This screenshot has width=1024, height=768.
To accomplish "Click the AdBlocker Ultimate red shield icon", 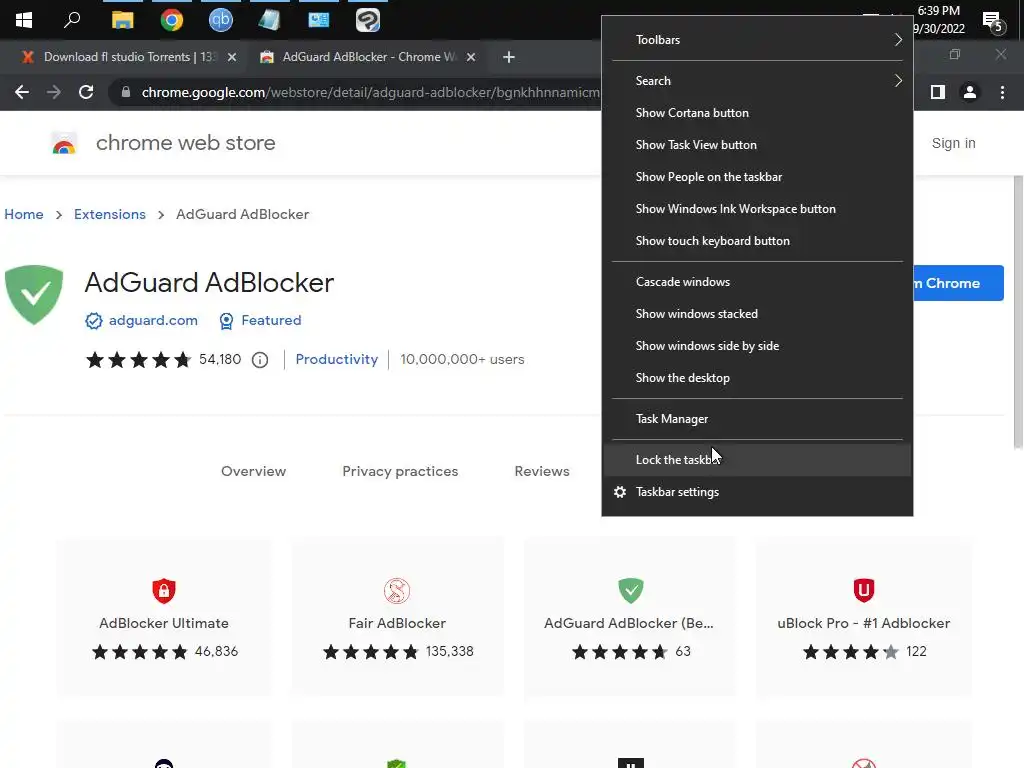I will (164, 591).
